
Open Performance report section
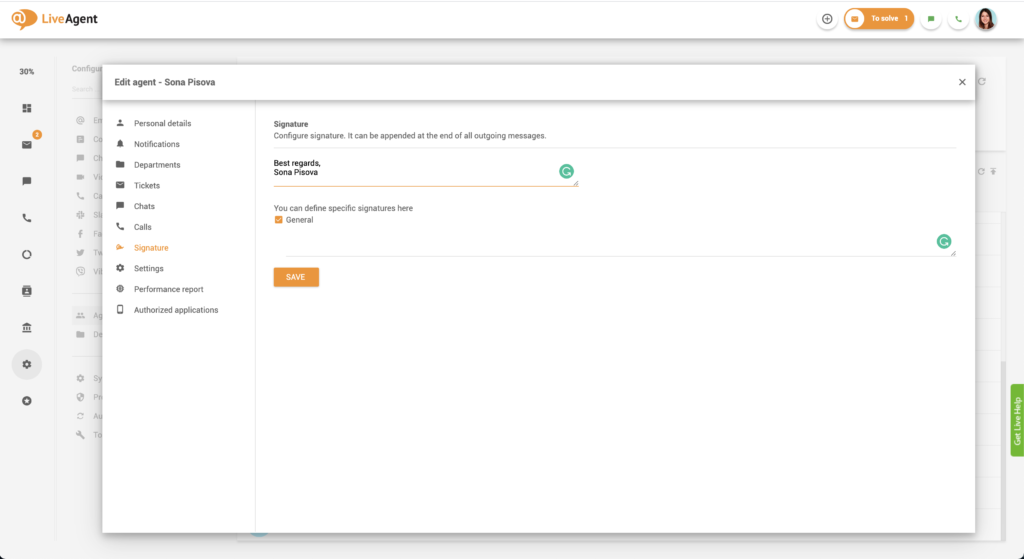click(168, 289)
